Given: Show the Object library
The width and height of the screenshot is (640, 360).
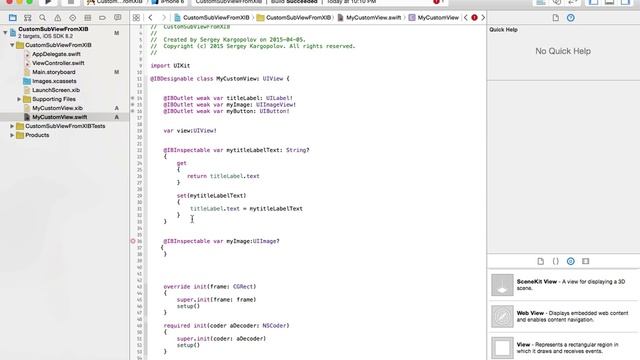Looking at the screenshot, I should (x=571, y=261).
